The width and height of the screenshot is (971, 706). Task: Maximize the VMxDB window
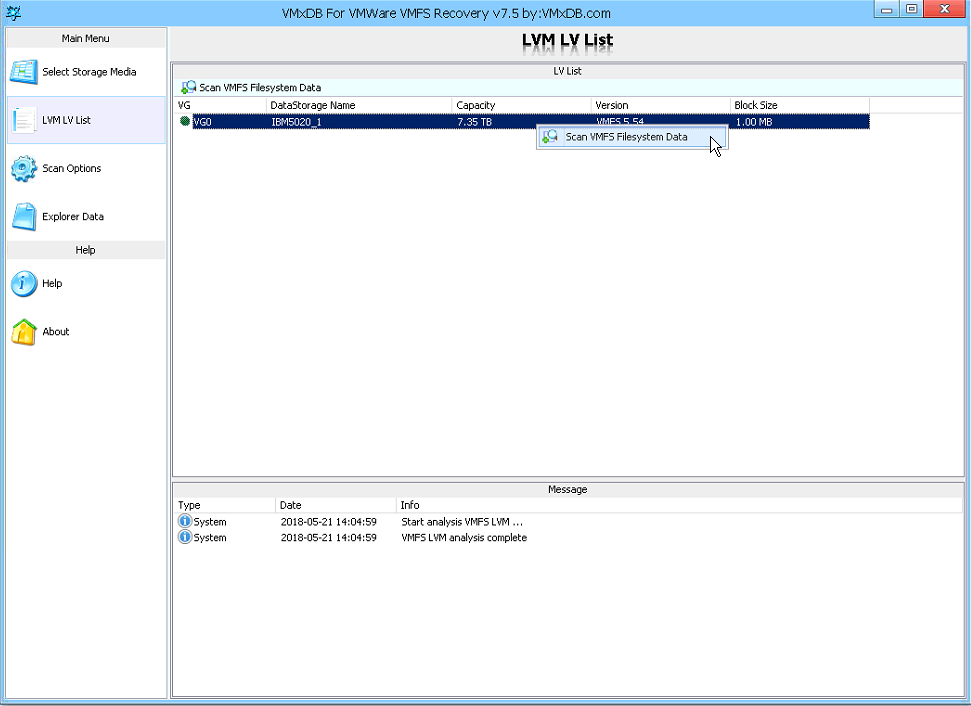point(911,9)
